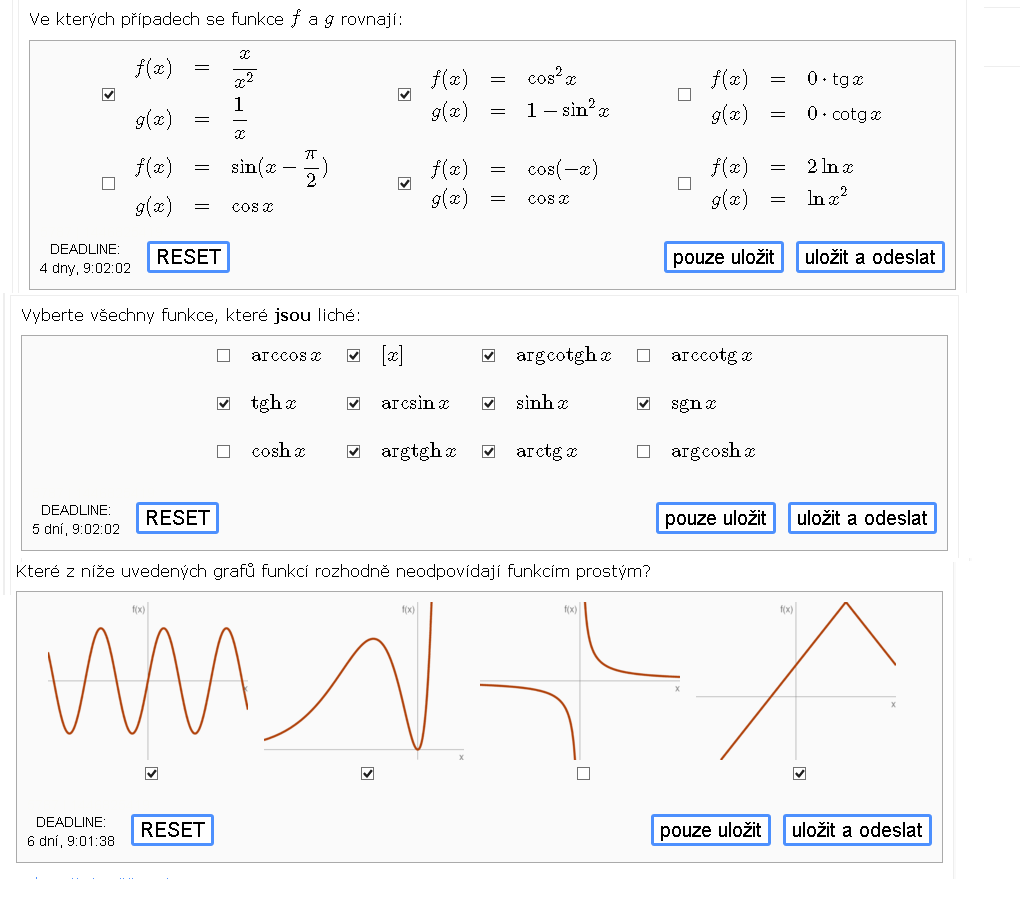Image resolution: width=1020 pixels, height=897 pixels.
Task: Click 'uložit a odeslat' in the odd functions question
Action: [862, 518]
